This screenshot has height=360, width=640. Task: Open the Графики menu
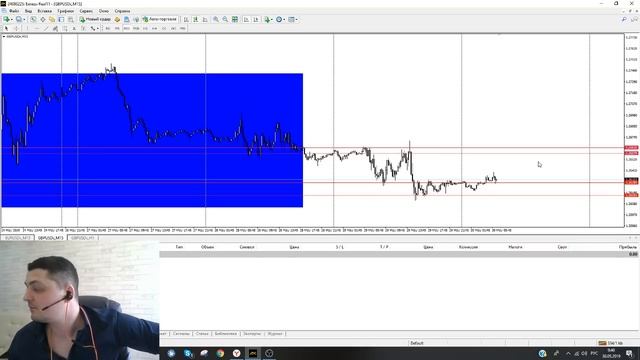point(65,11)
